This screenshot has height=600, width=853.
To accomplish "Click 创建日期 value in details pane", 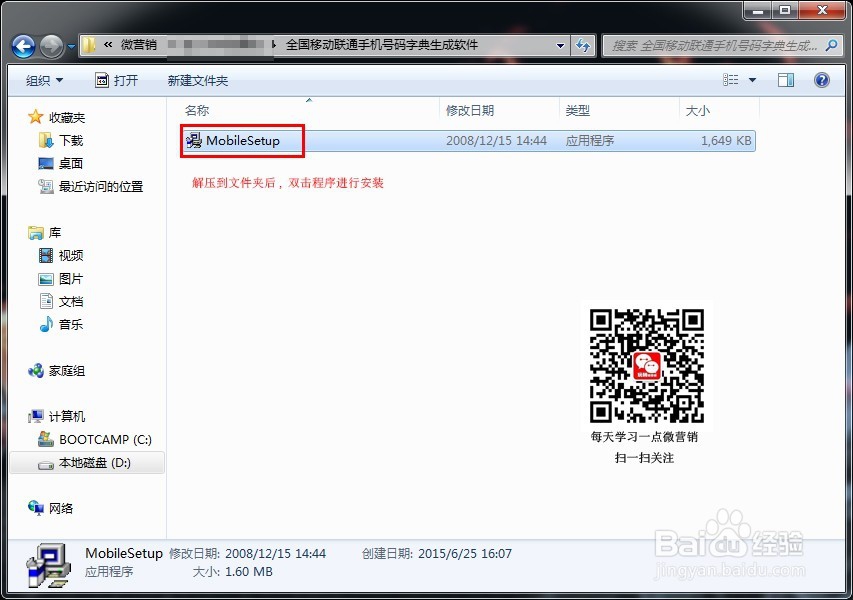I will 465,554.
